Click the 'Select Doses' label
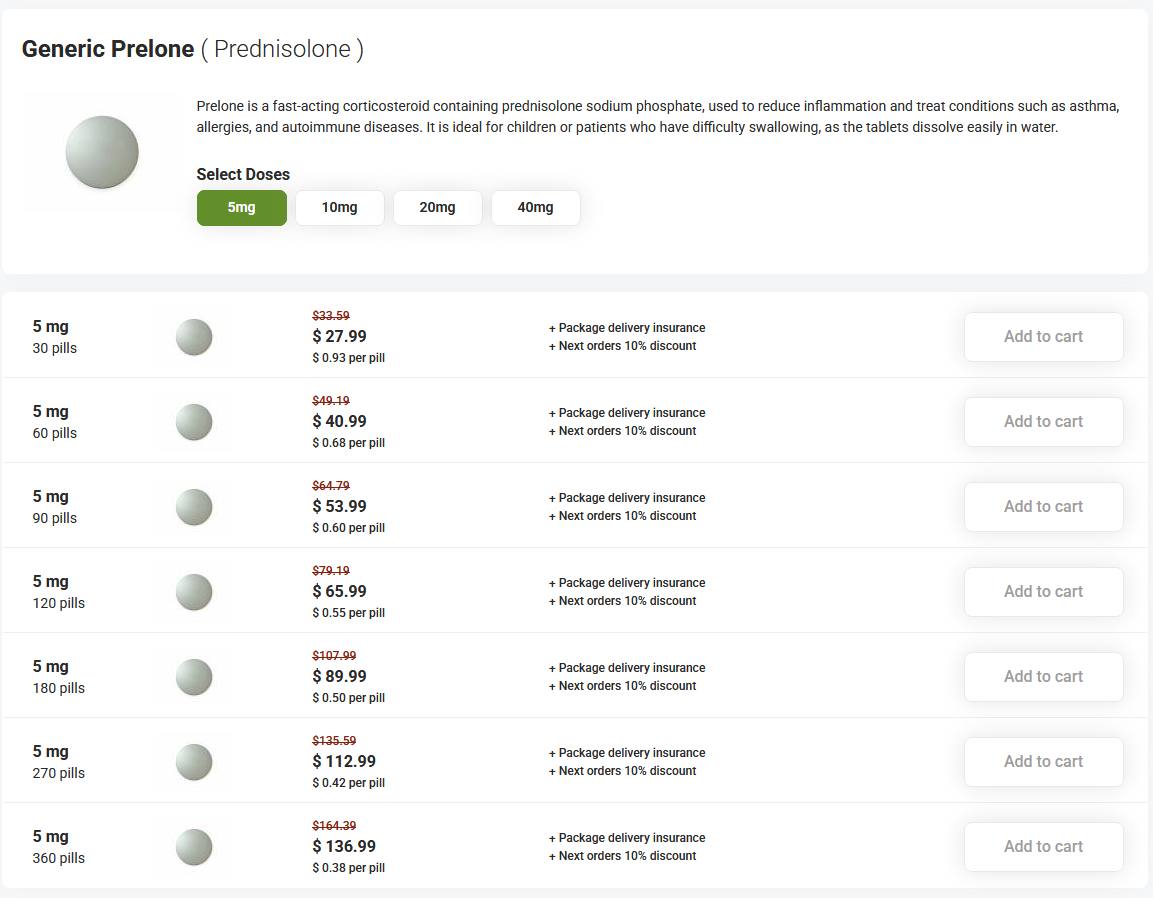Viewport: 1153px width, 898px height. [243, 174]
